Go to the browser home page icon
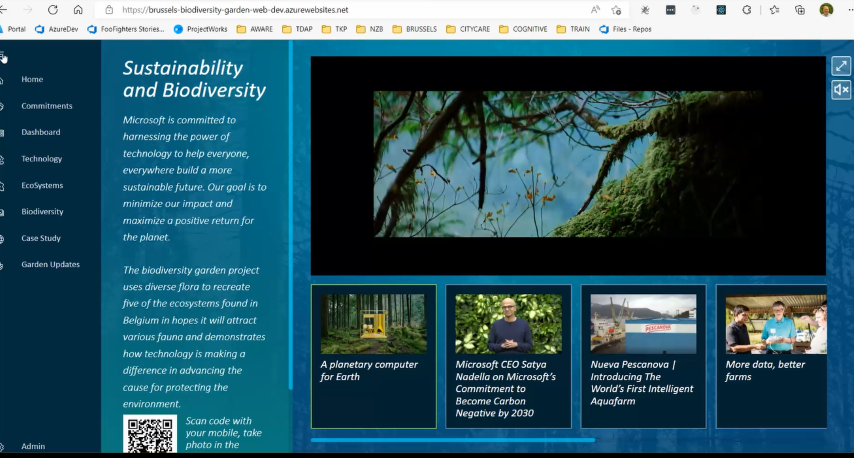Screen dimensions: 854x458 tap(78, 9)
